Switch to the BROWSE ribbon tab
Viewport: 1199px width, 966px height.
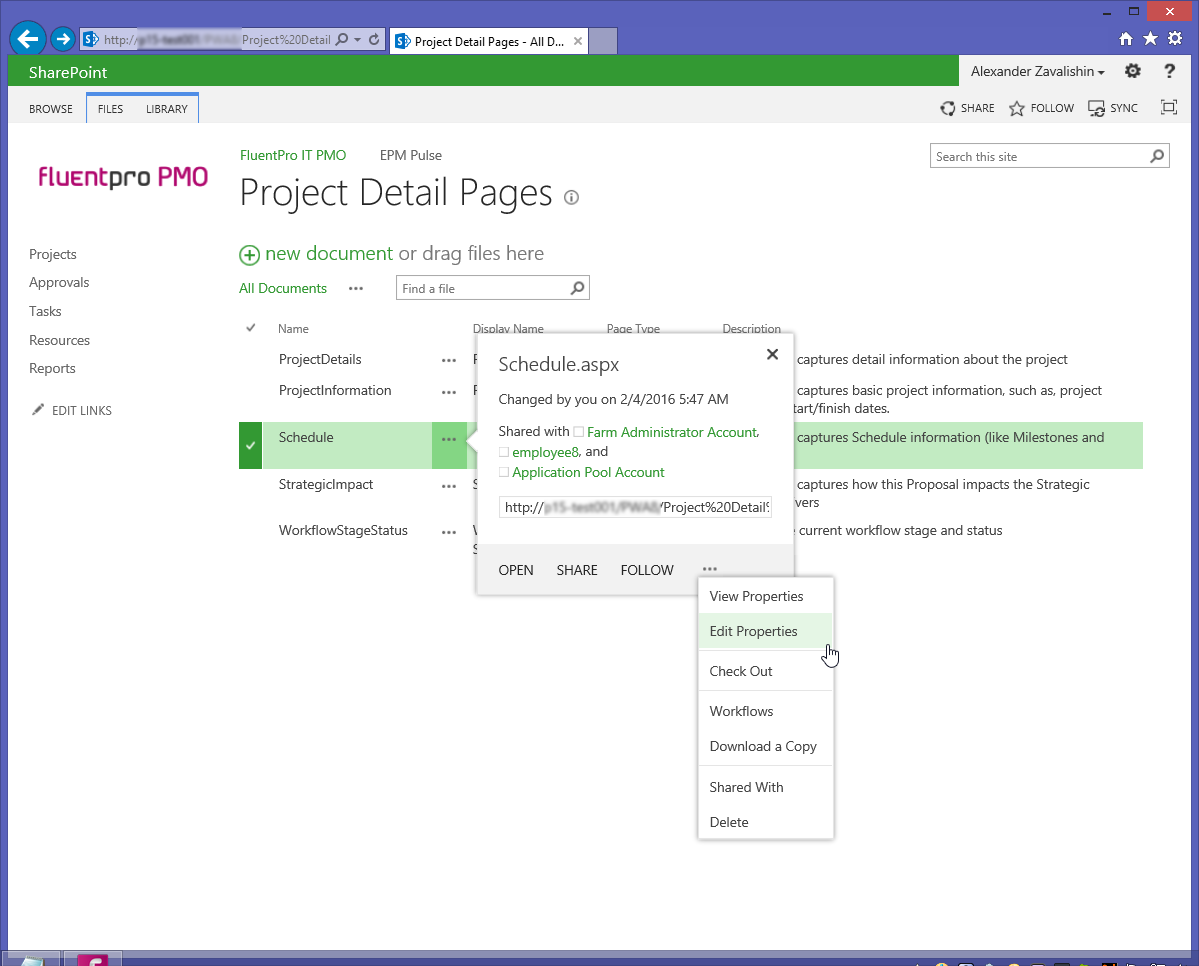click(x=50, y=109)
